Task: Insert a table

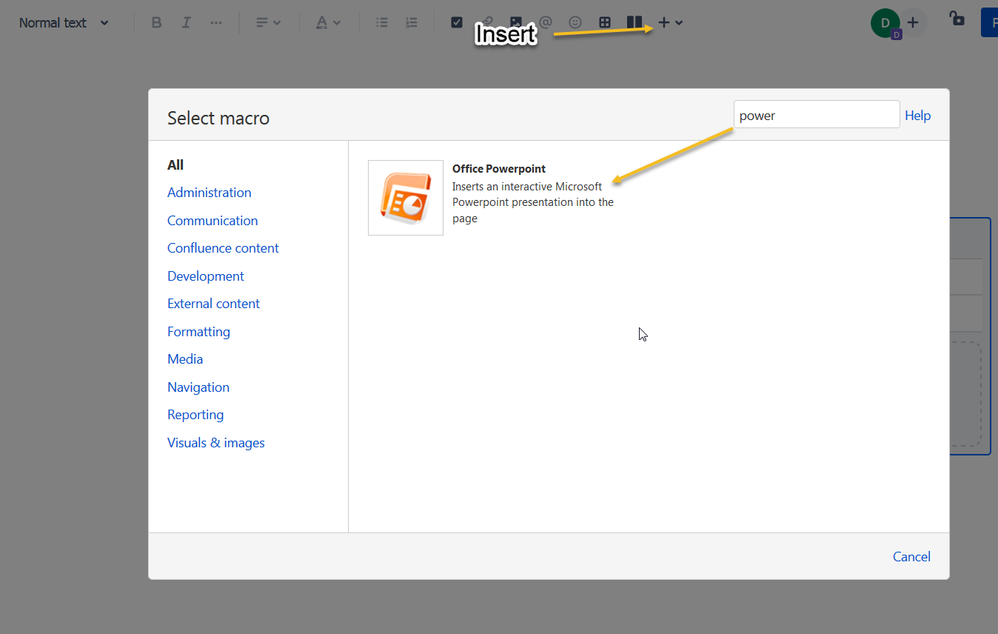Action: point(605,22)
